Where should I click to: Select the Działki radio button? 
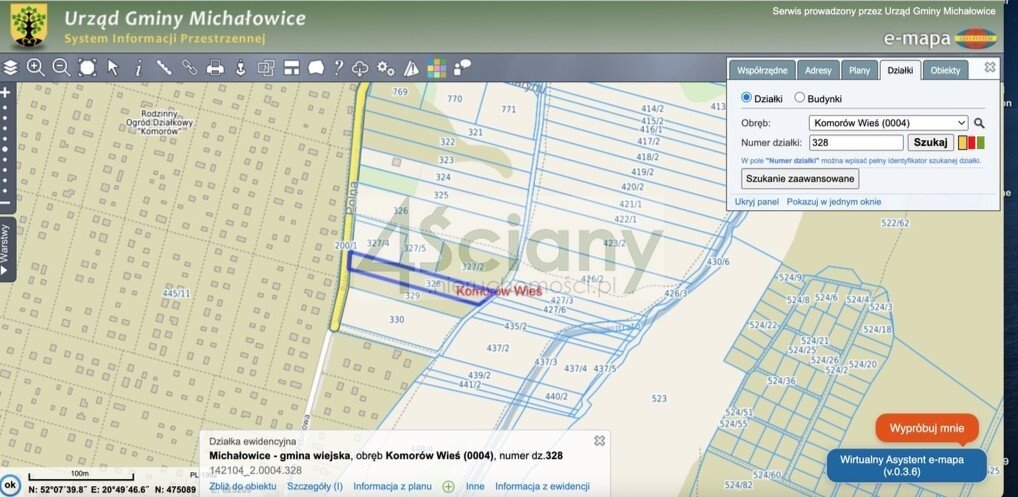[x=746, y=98]
